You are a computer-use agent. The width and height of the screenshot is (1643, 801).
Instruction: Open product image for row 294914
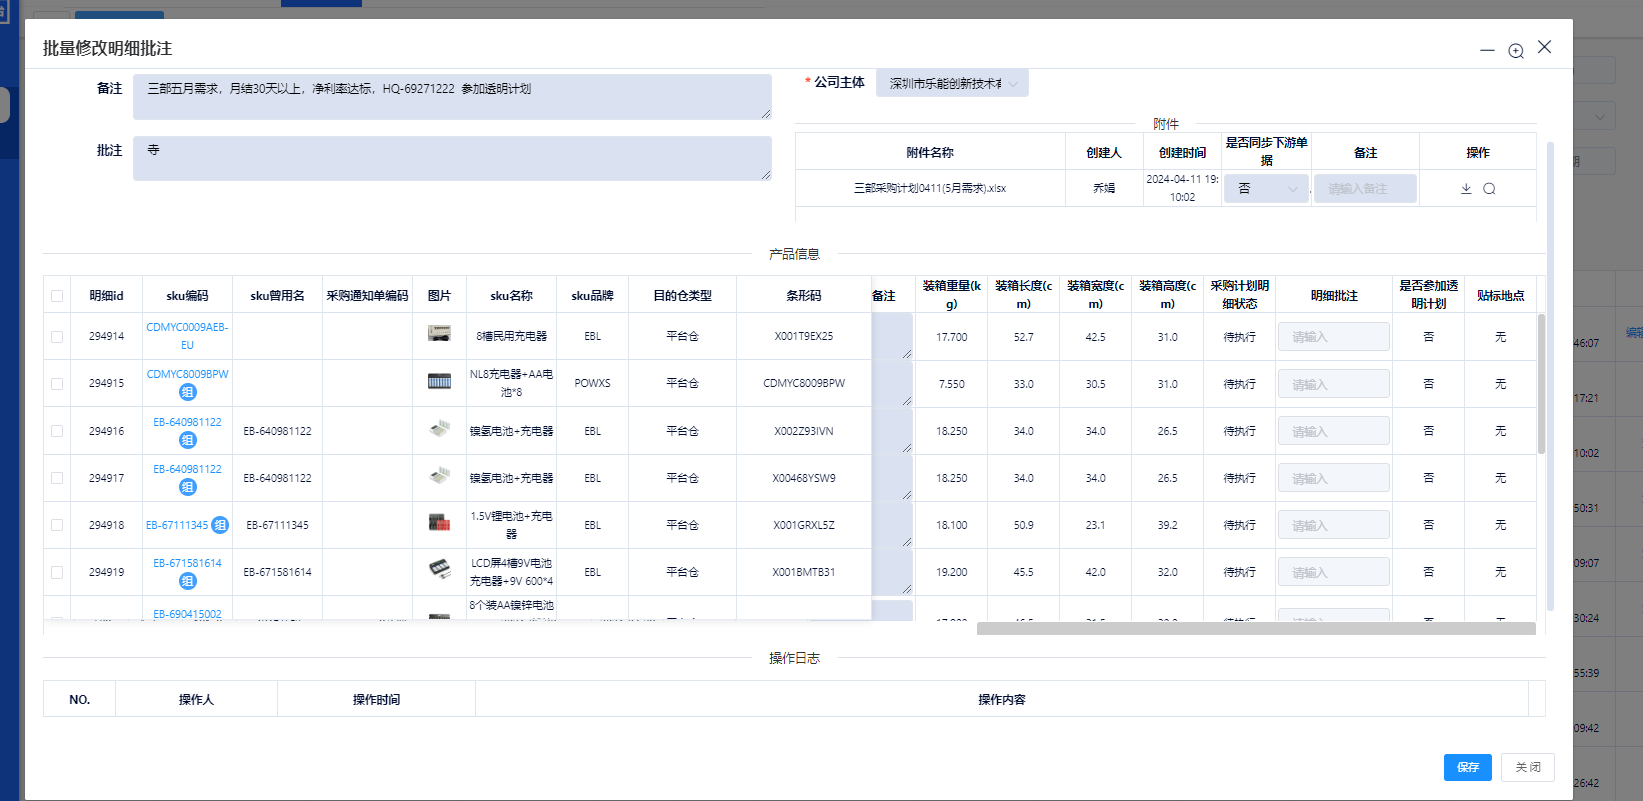pos(439,334)
